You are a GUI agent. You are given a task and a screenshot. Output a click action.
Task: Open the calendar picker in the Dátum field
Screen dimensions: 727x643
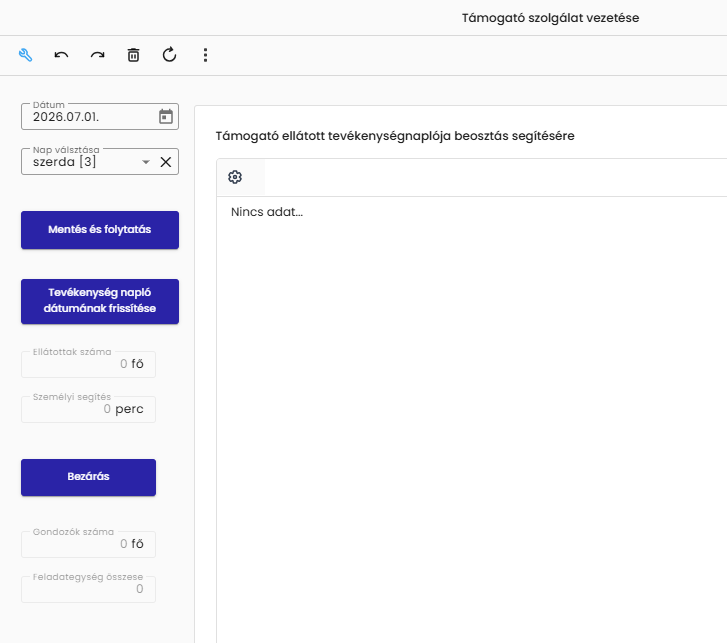tap(166, 116)
